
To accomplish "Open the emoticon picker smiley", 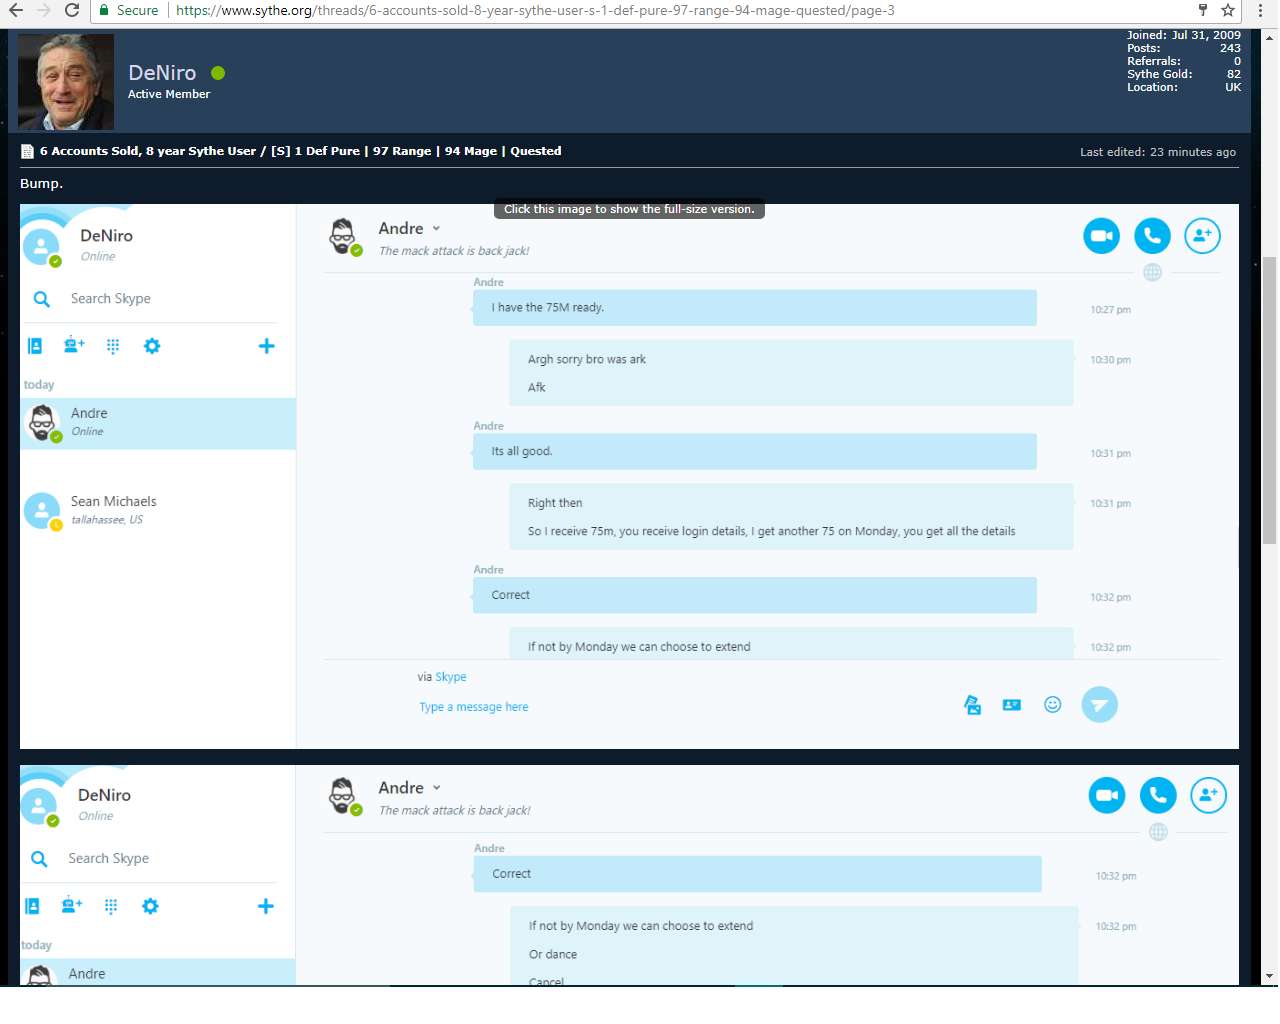I will [1052, 705].
